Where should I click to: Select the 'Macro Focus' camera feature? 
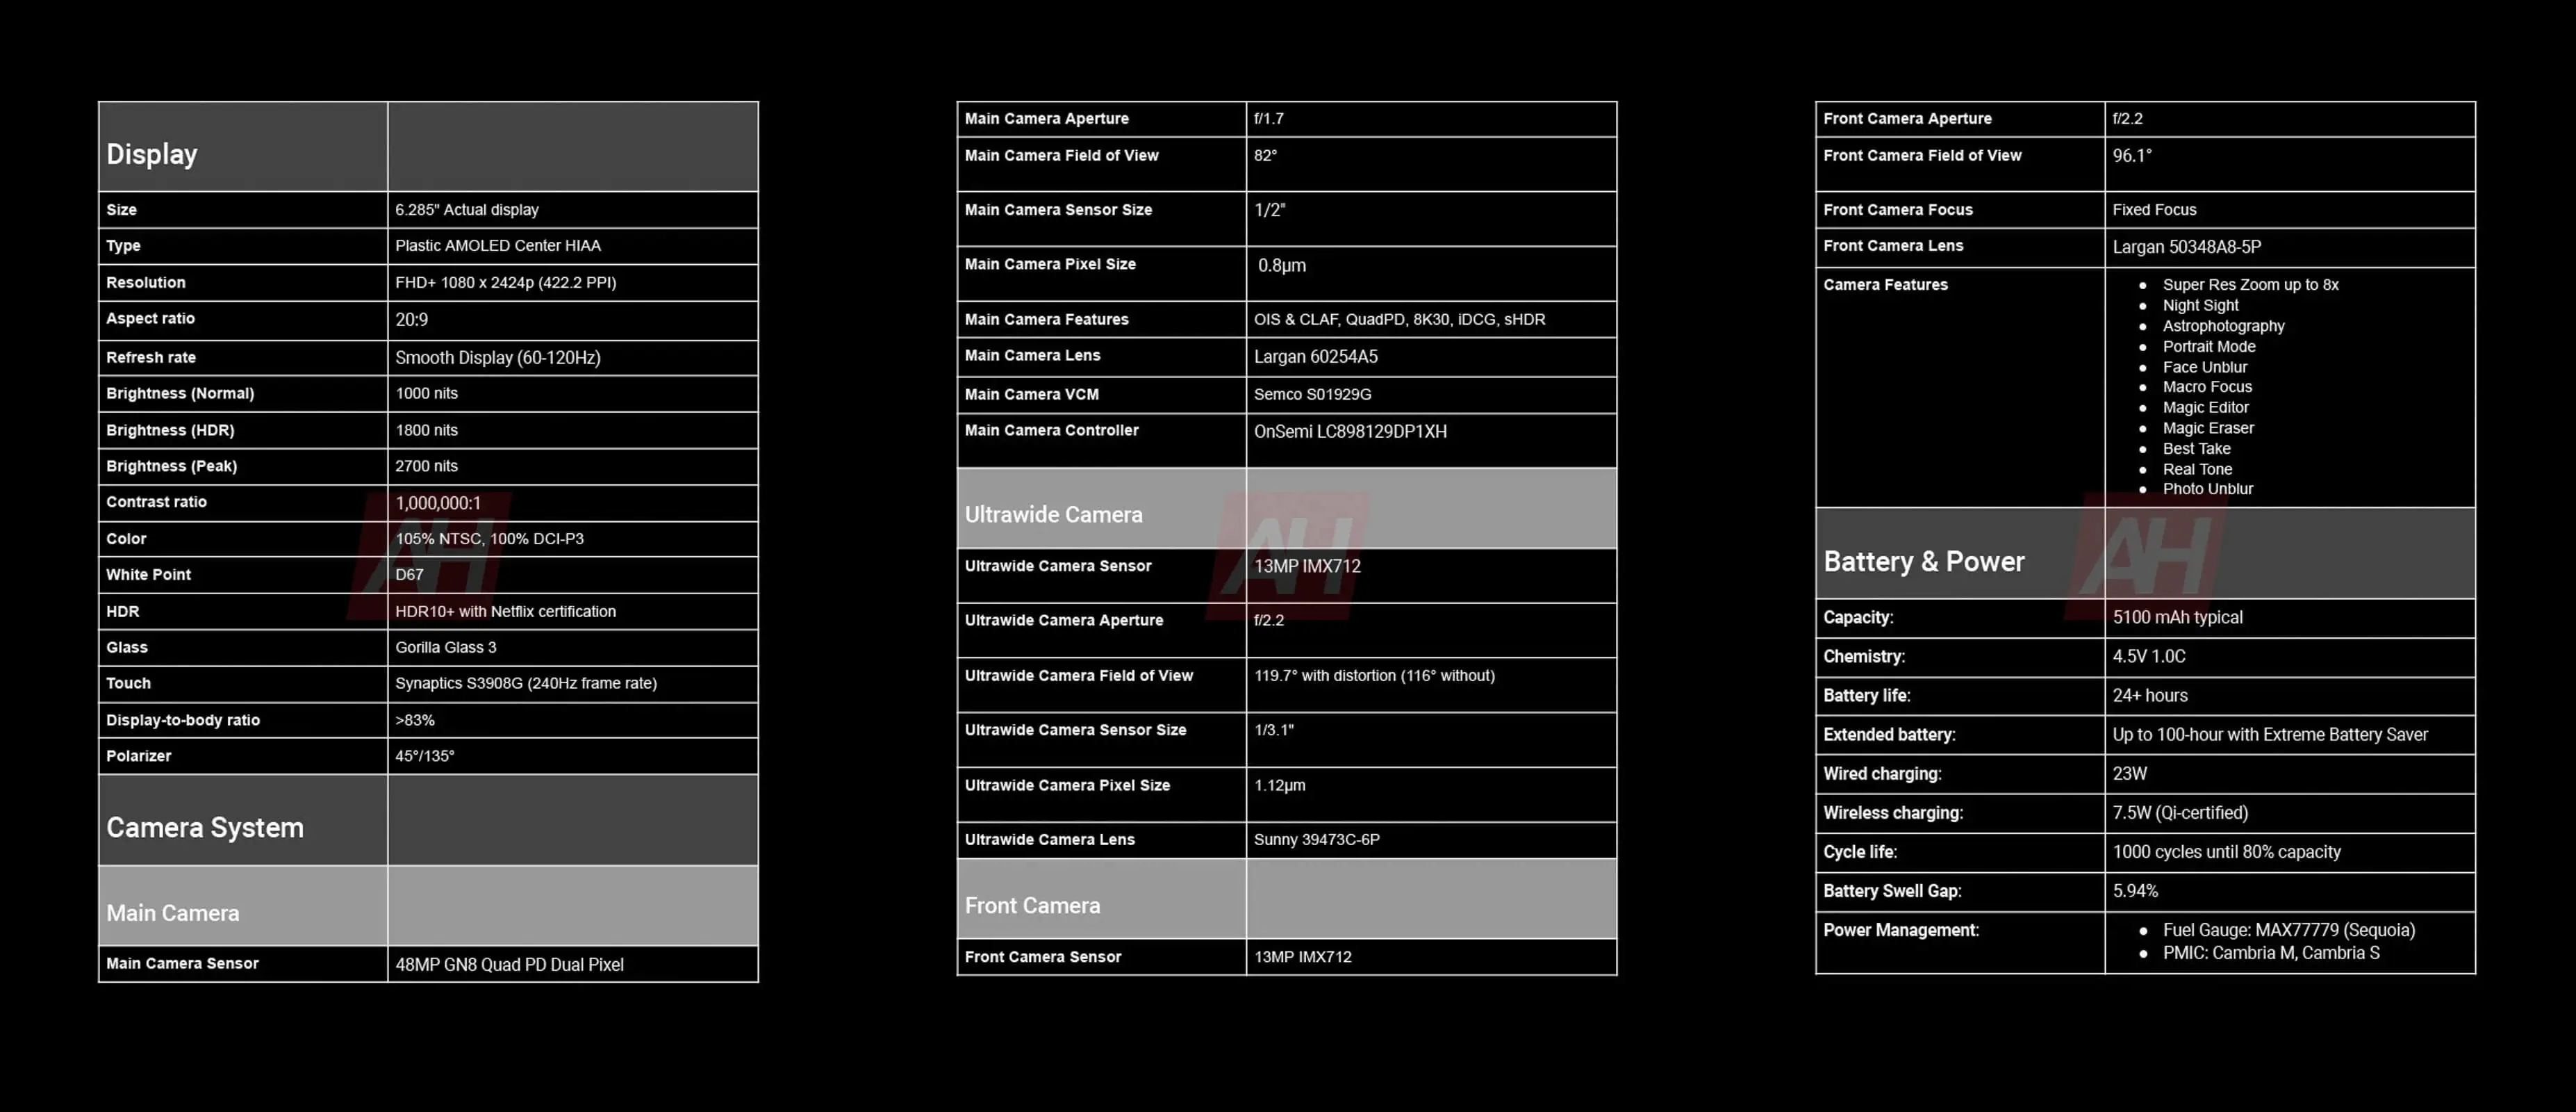(2208, 387)
